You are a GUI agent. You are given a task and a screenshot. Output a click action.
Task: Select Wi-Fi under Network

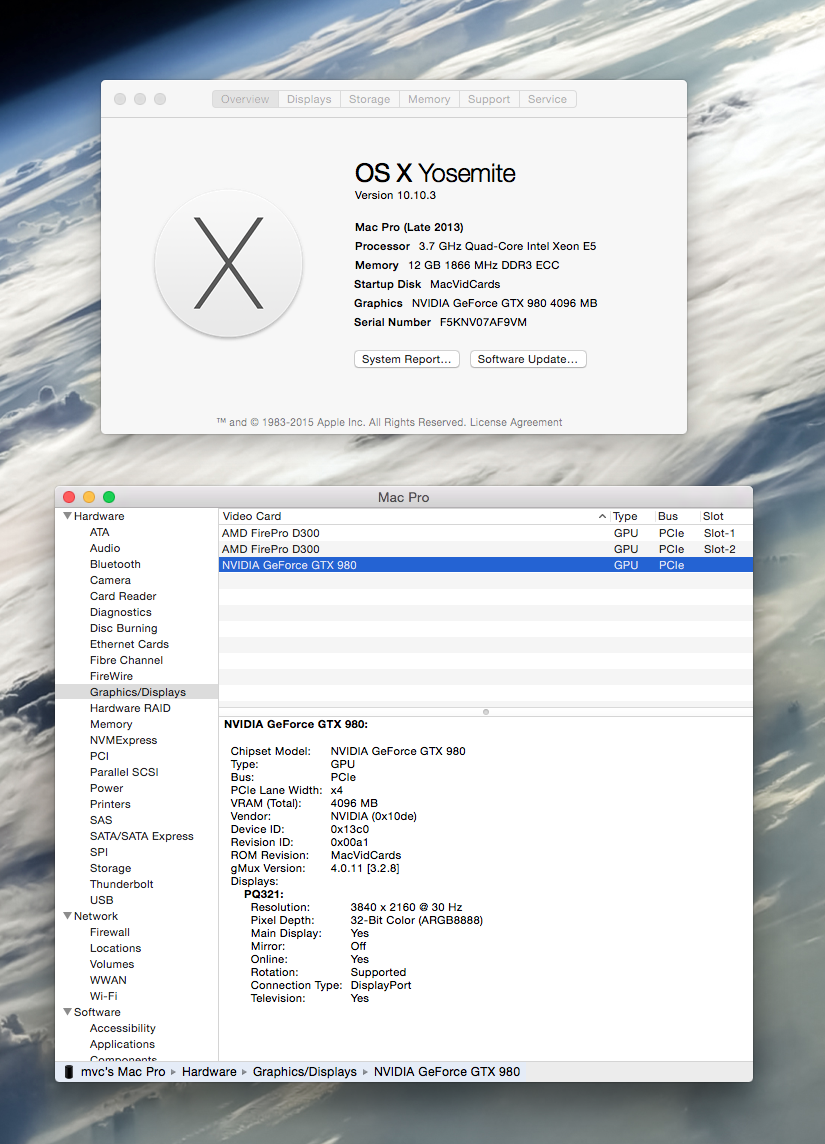coord(104,997)
